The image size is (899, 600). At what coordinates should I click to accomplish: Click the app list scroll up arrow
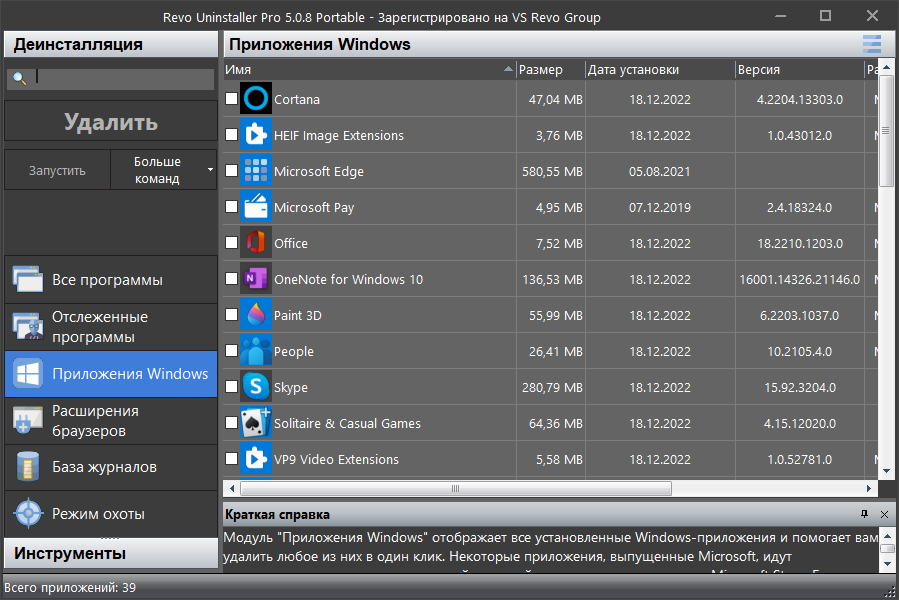[886, 67]
